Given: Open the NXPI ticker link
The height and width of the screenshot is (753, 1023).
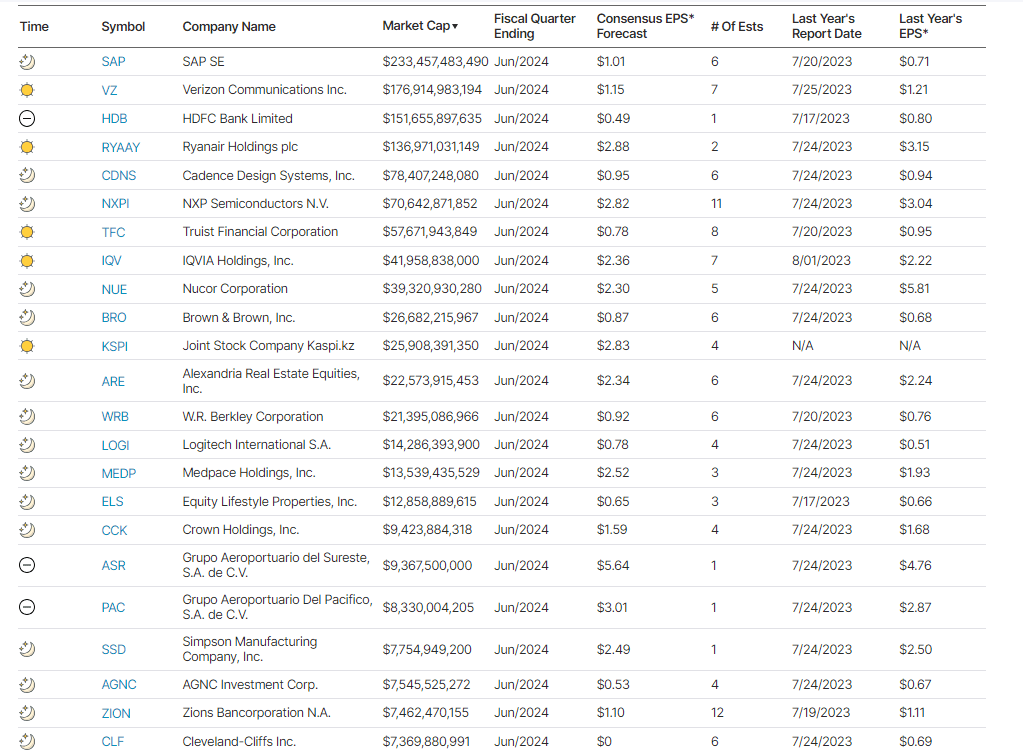Looking at the screenshot, I should click(x=115, y=204).
